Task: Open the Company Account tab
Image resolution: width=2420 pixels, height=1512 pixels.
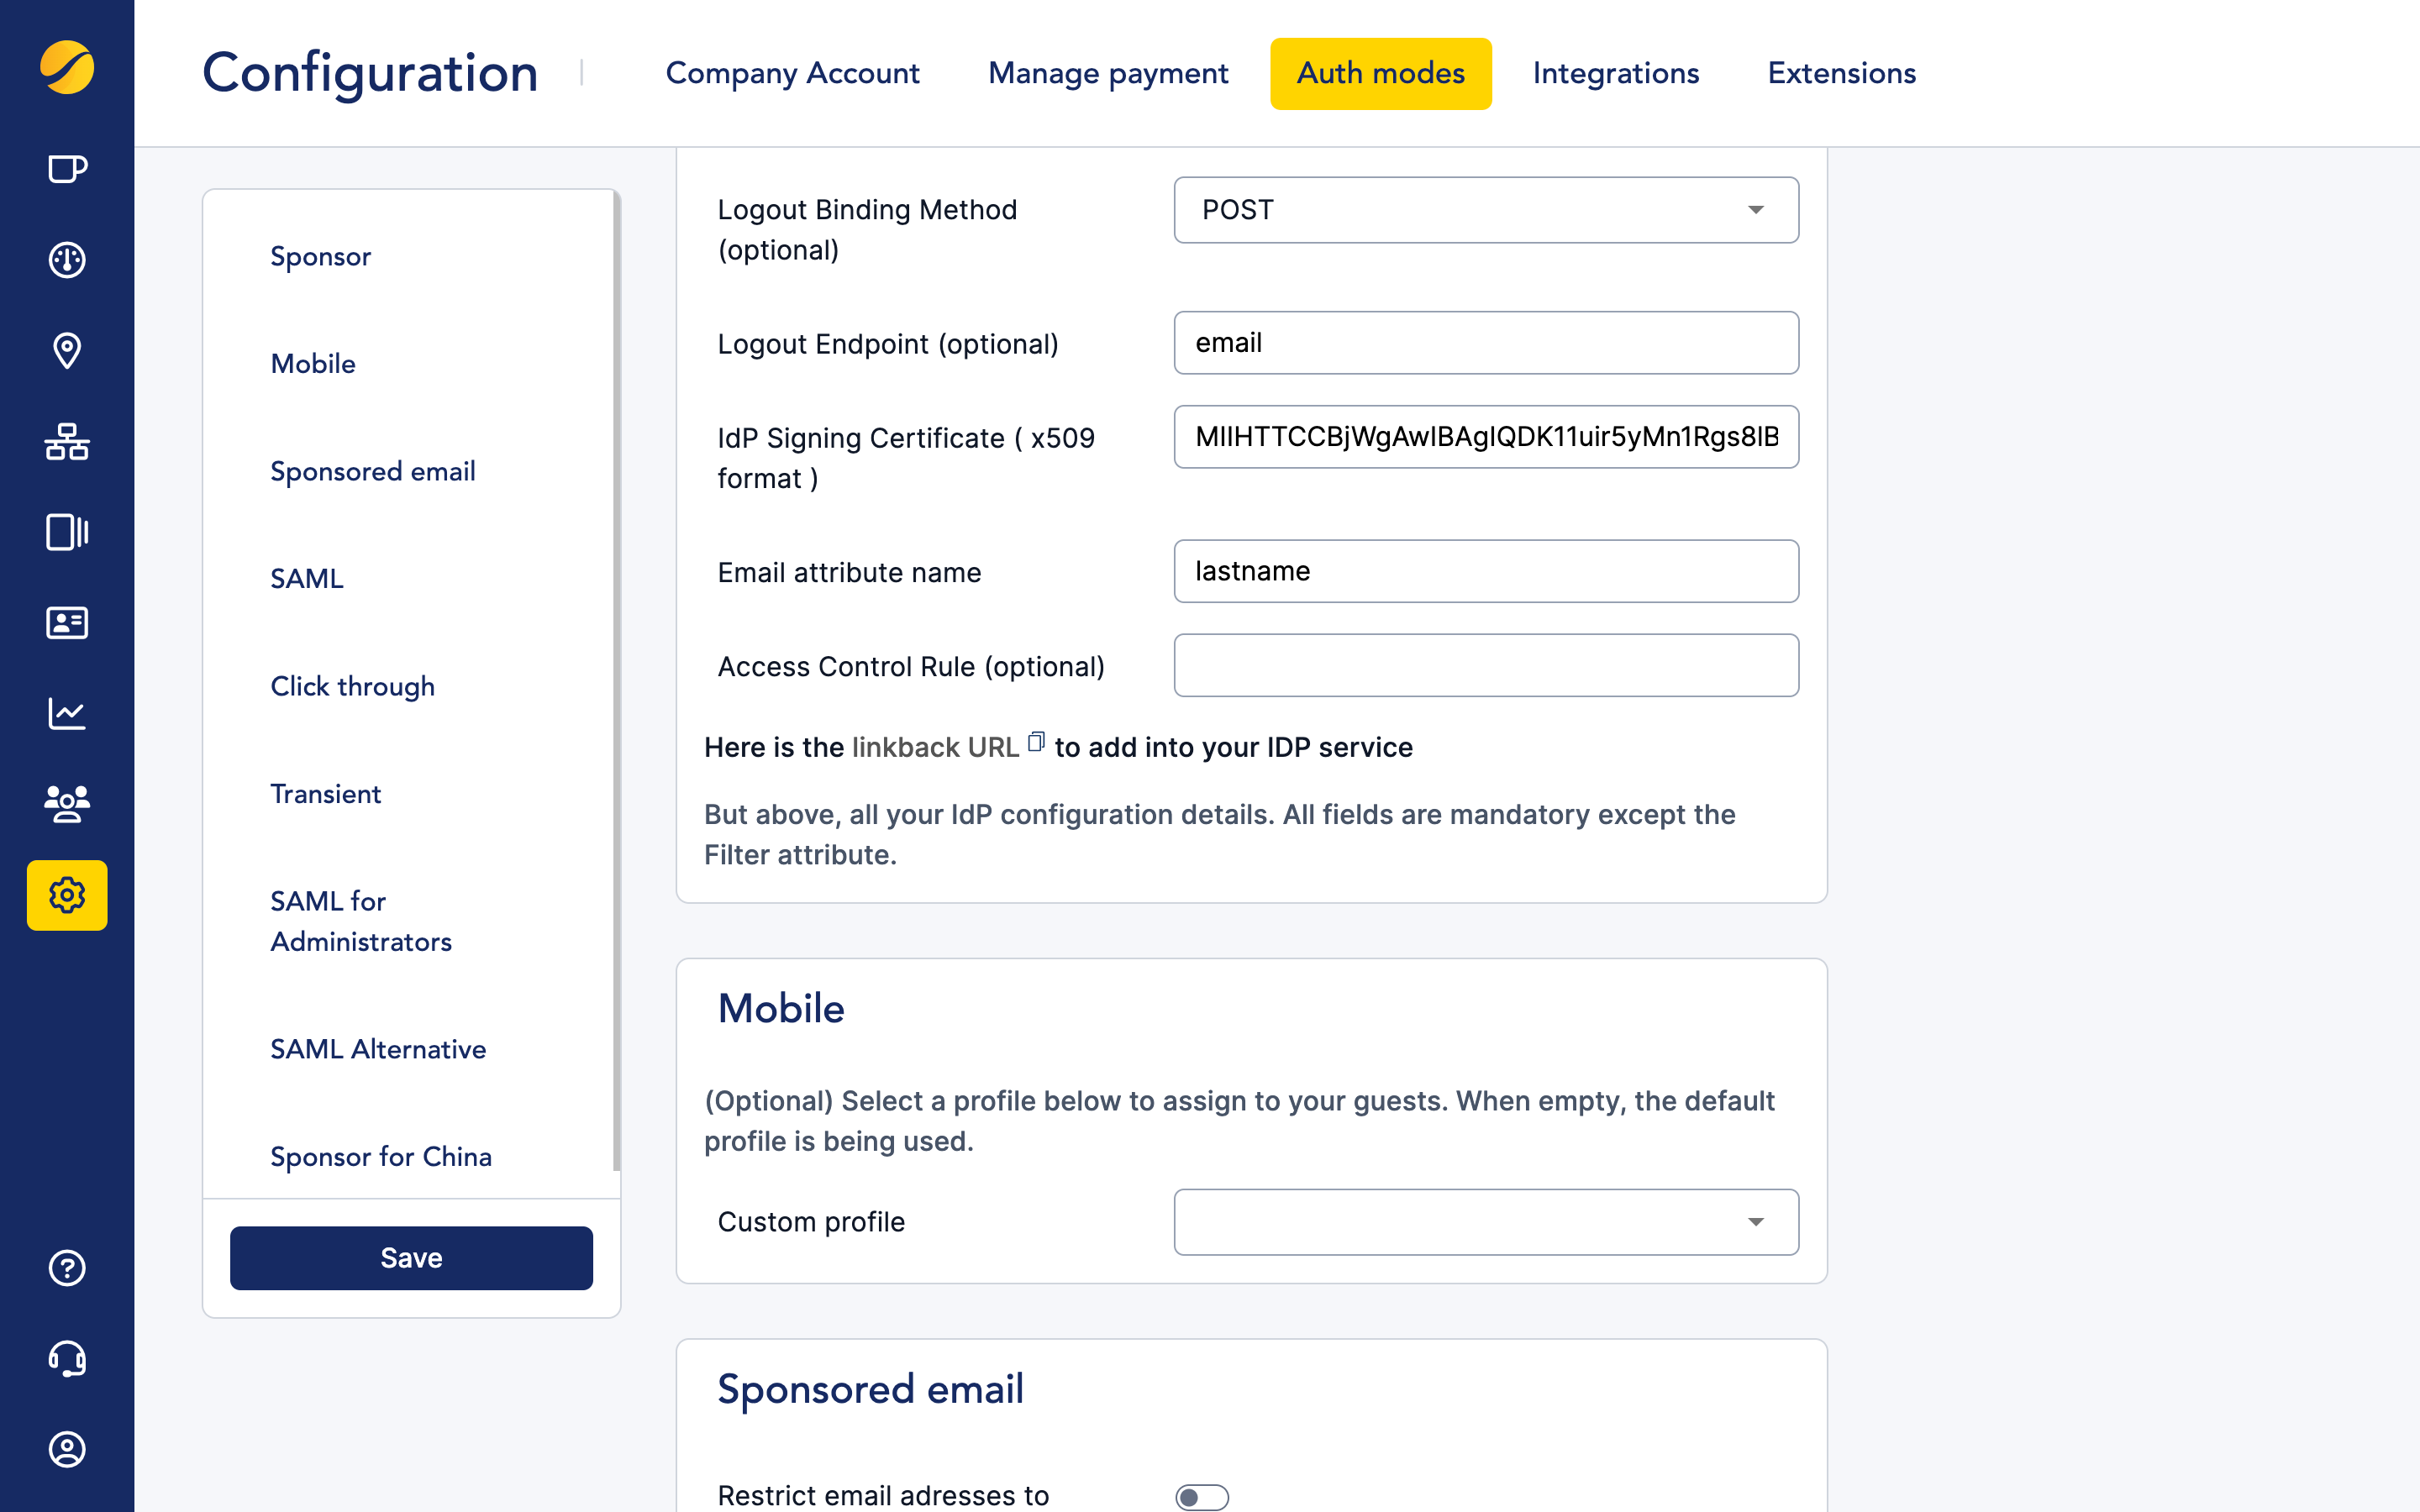Action: click(x=792, y=73)
